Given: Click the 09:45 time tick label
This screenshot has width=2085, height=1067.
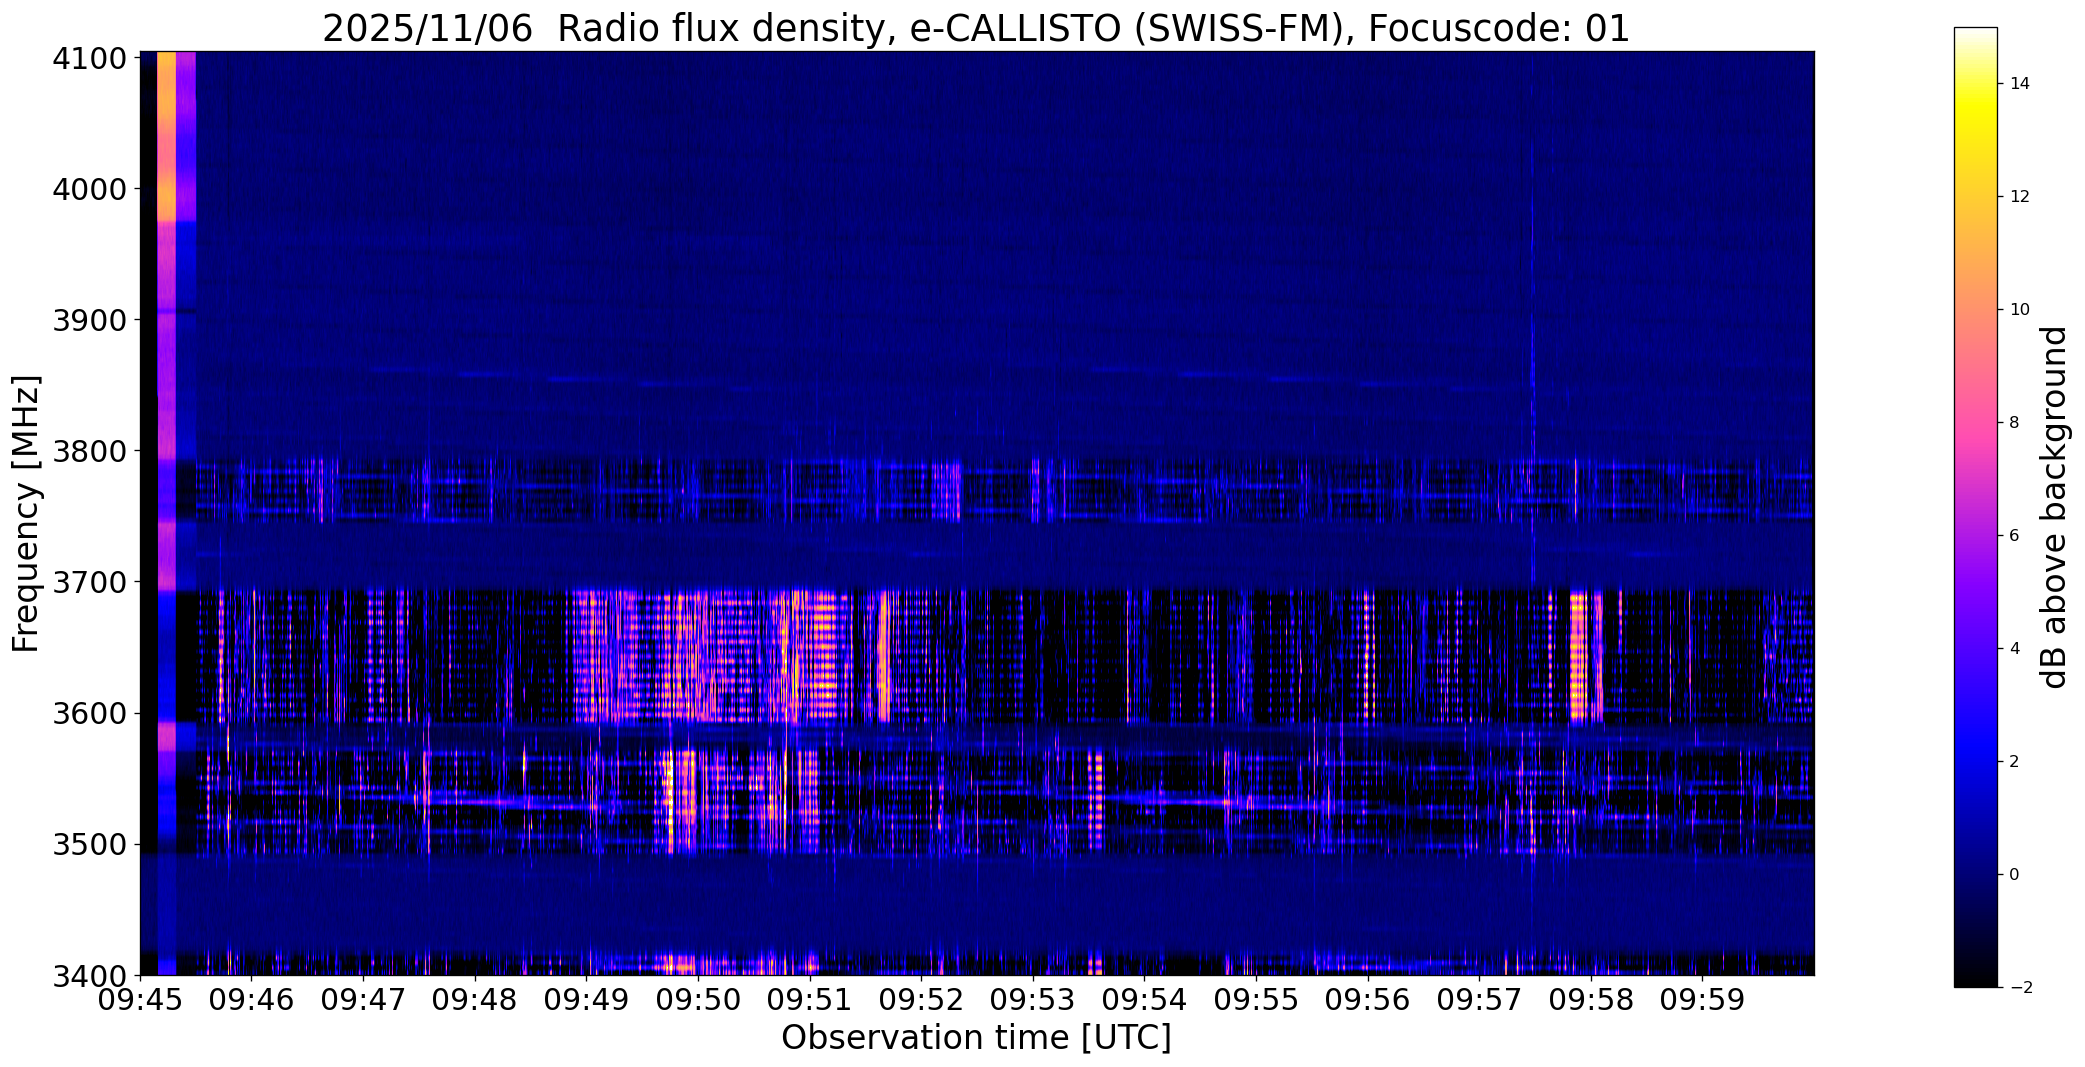Looking at the screenshot, I should pyautogui.click(x=141, y=999).
